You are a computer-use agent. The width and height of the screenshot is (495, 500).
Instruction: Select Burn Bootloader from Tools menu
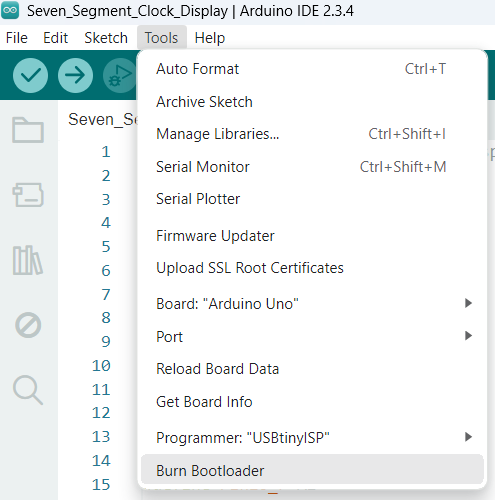pos(312,470)
